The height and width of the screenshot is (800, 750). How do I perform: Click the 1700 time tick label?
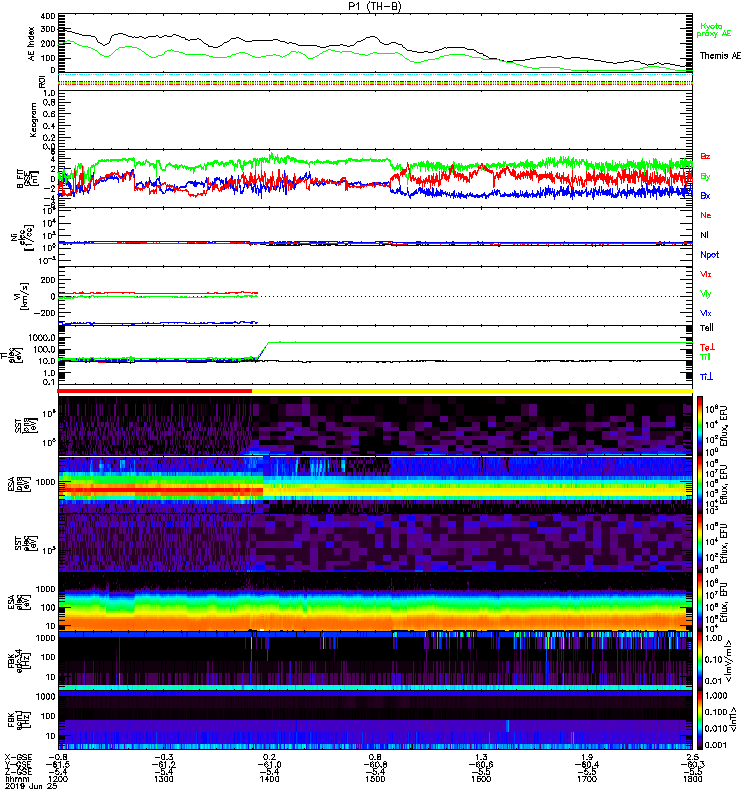[587, 779]
